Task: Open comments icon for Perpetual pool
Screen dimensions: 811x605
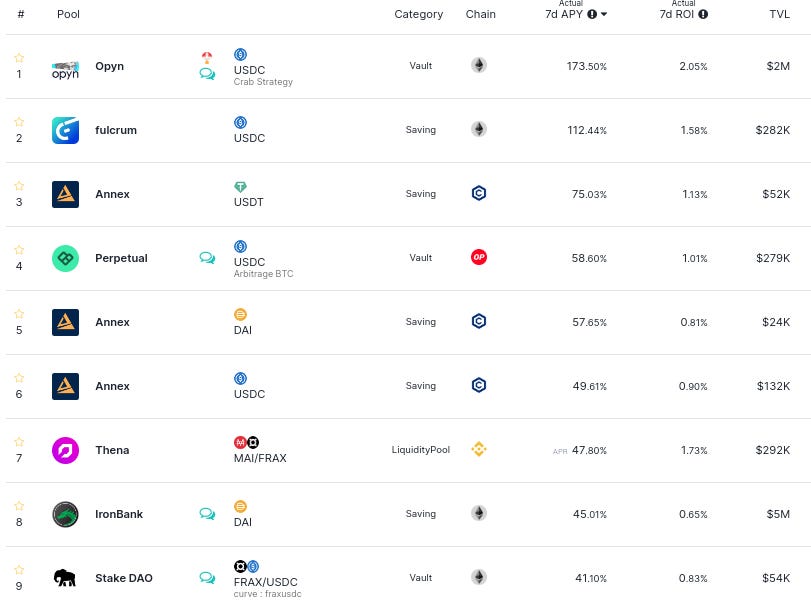Action: point(207,258)
